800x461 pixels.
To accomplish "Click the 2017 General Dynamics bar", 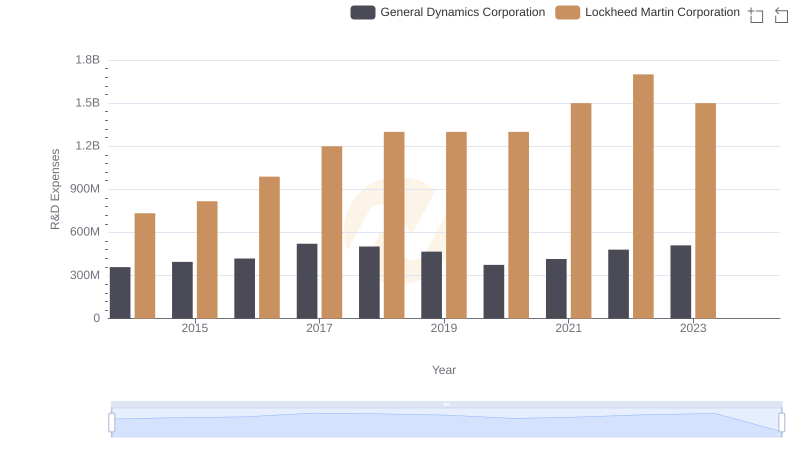I will click(307, 281).
